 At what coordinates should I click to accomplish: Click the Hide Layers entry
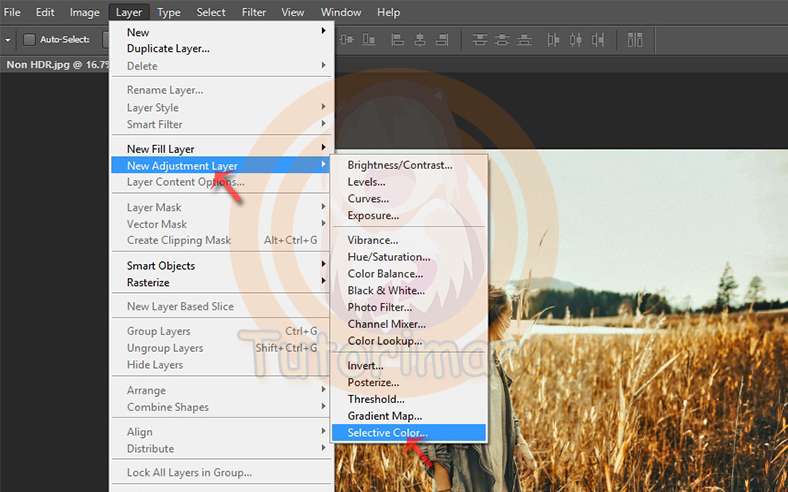(220, 365)
